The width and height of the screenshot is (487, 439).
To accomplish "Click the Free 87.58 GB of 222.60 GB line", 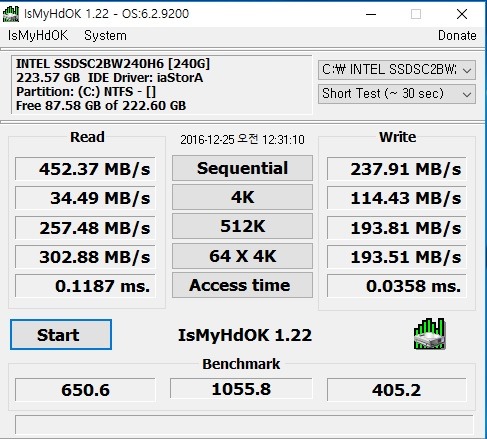I will 101,106.
